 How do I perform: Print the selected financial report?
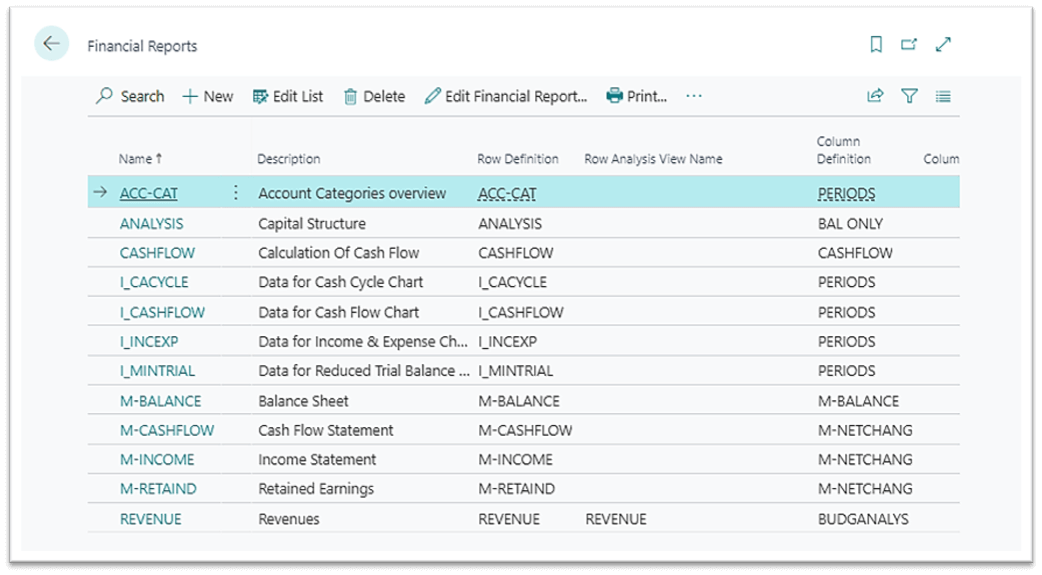pyautogui.click(x=637, y=96)
